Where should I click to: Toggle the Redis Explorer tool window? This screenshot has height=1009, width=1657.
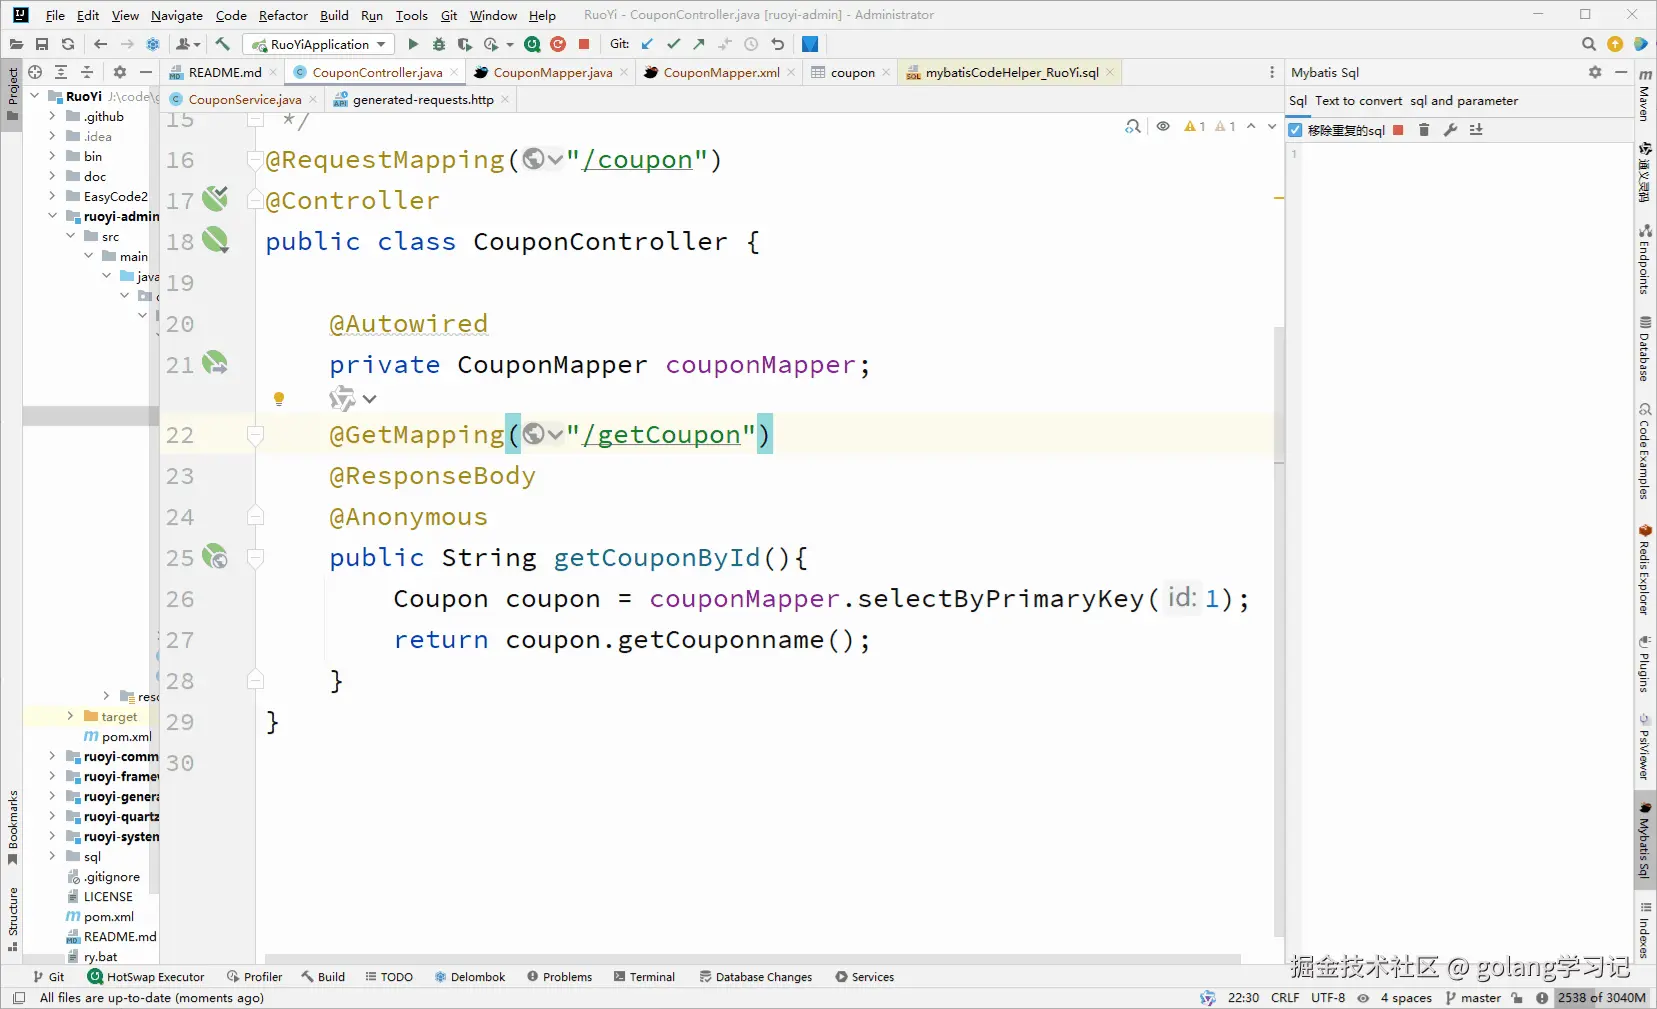(x=1644, y=569)
